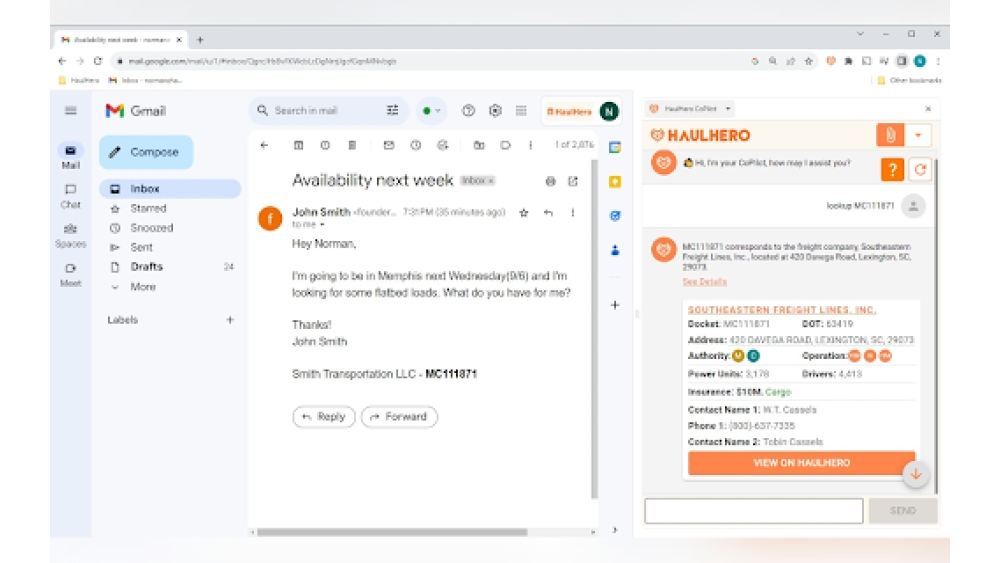This screenshot has width=1000, height=563.
Task: Click the Compose button
Action: pyautogui.click(x=146, y=152)
